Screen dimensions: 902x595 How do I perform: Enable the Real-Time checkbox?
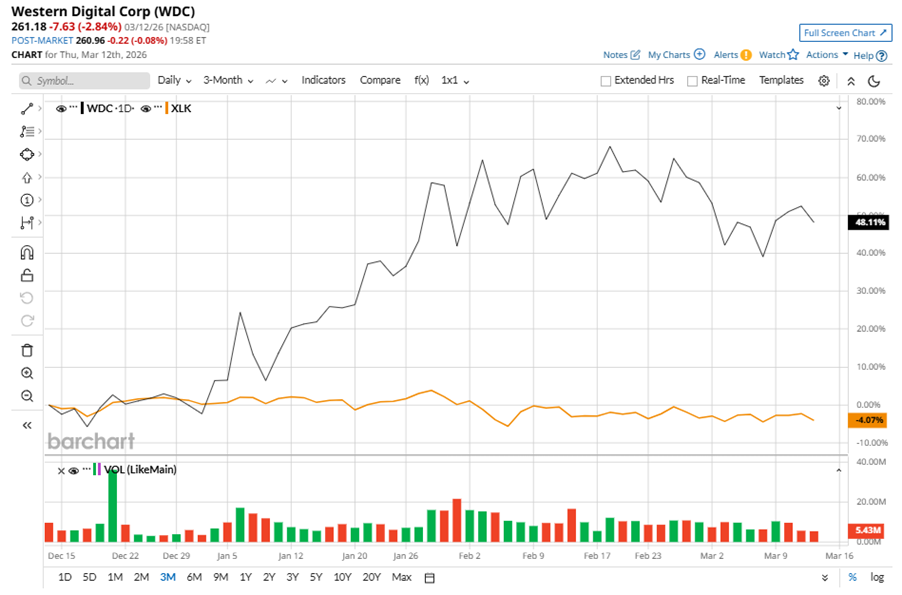[692, 81]
